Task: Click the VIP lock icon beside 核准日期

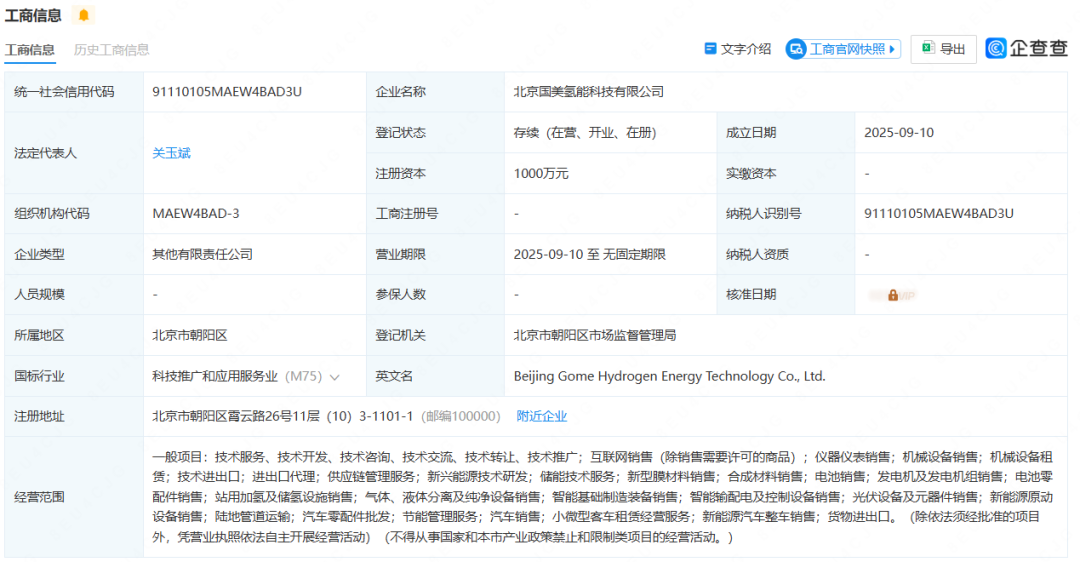Action: point(893,295)
